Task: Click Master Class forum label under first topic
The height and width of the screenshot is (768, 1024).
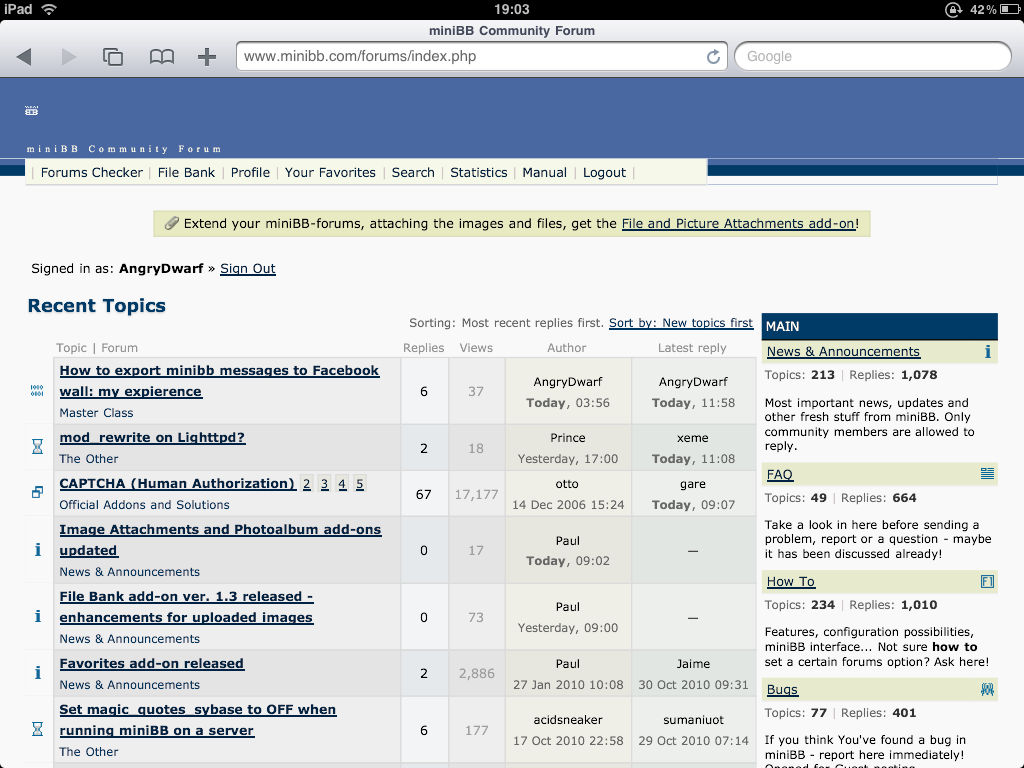Action: [96, 413]
